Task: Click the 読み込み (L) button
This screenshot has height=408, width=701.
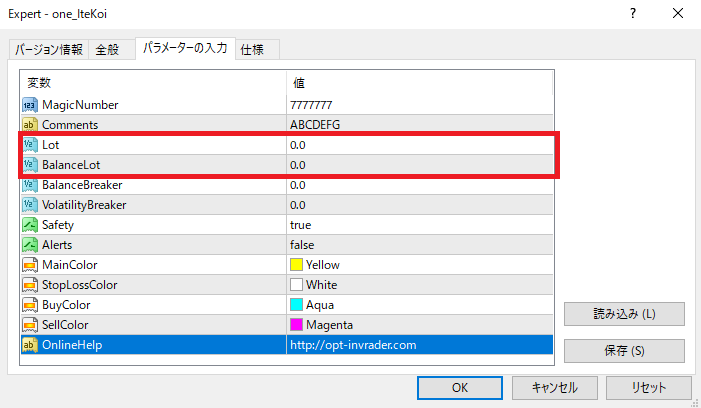Action: click(x=624, y=314)
